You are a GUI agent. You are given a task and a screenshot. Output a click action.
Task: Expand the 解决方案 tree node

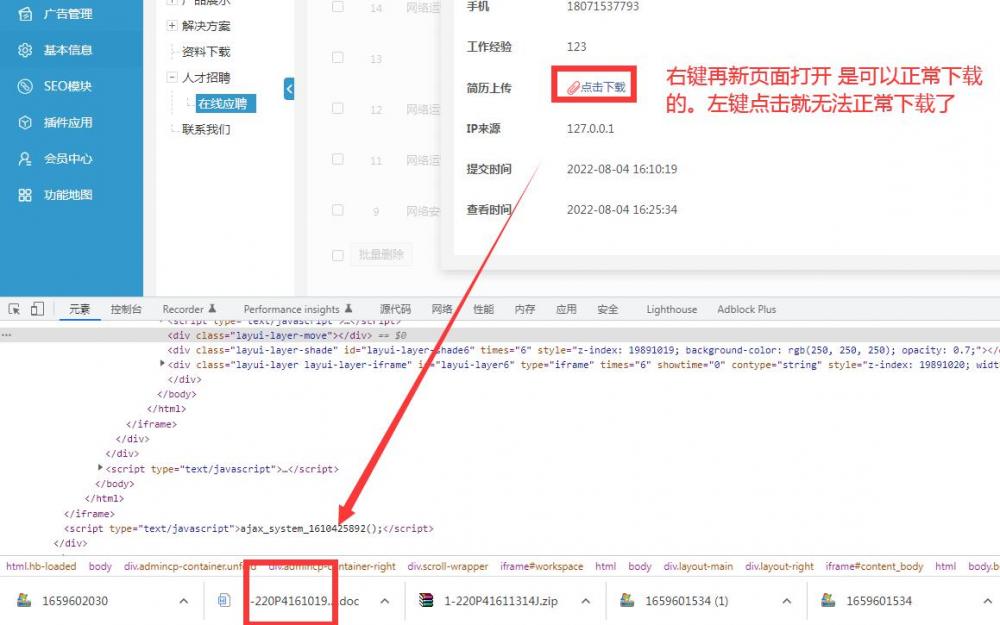(172, 26)
